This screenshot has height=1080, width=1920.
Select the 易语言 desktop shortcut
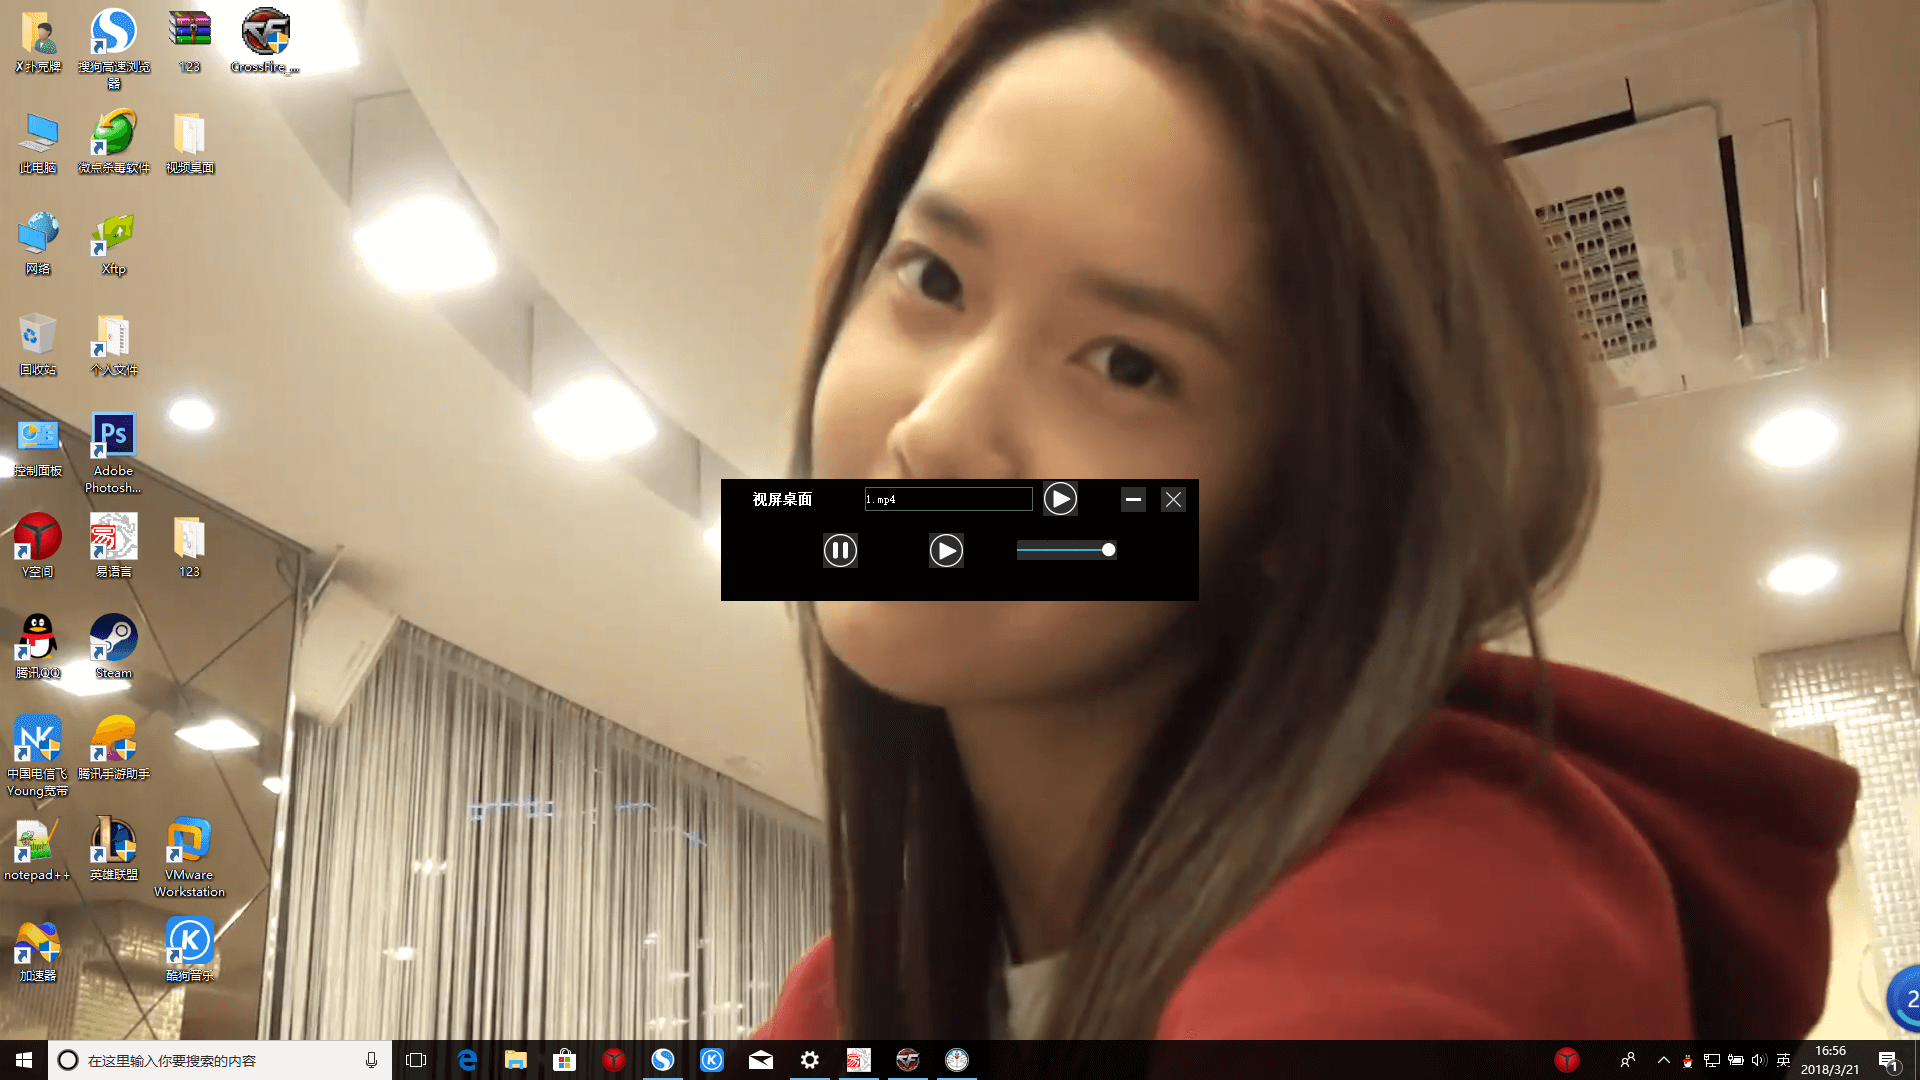[x=114, y=547]
